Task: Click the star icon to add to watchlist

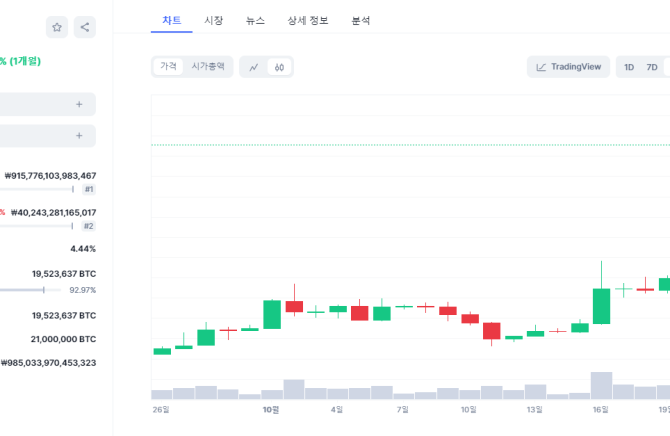Action: [x=58, y=27]
